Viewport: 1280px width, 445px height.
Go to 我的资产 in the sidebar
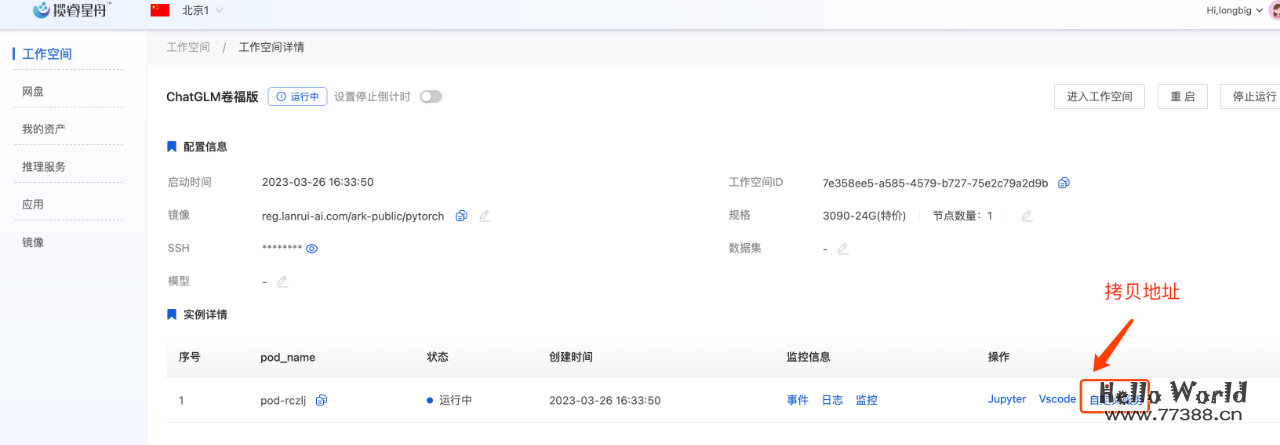(x=44, y=129)
